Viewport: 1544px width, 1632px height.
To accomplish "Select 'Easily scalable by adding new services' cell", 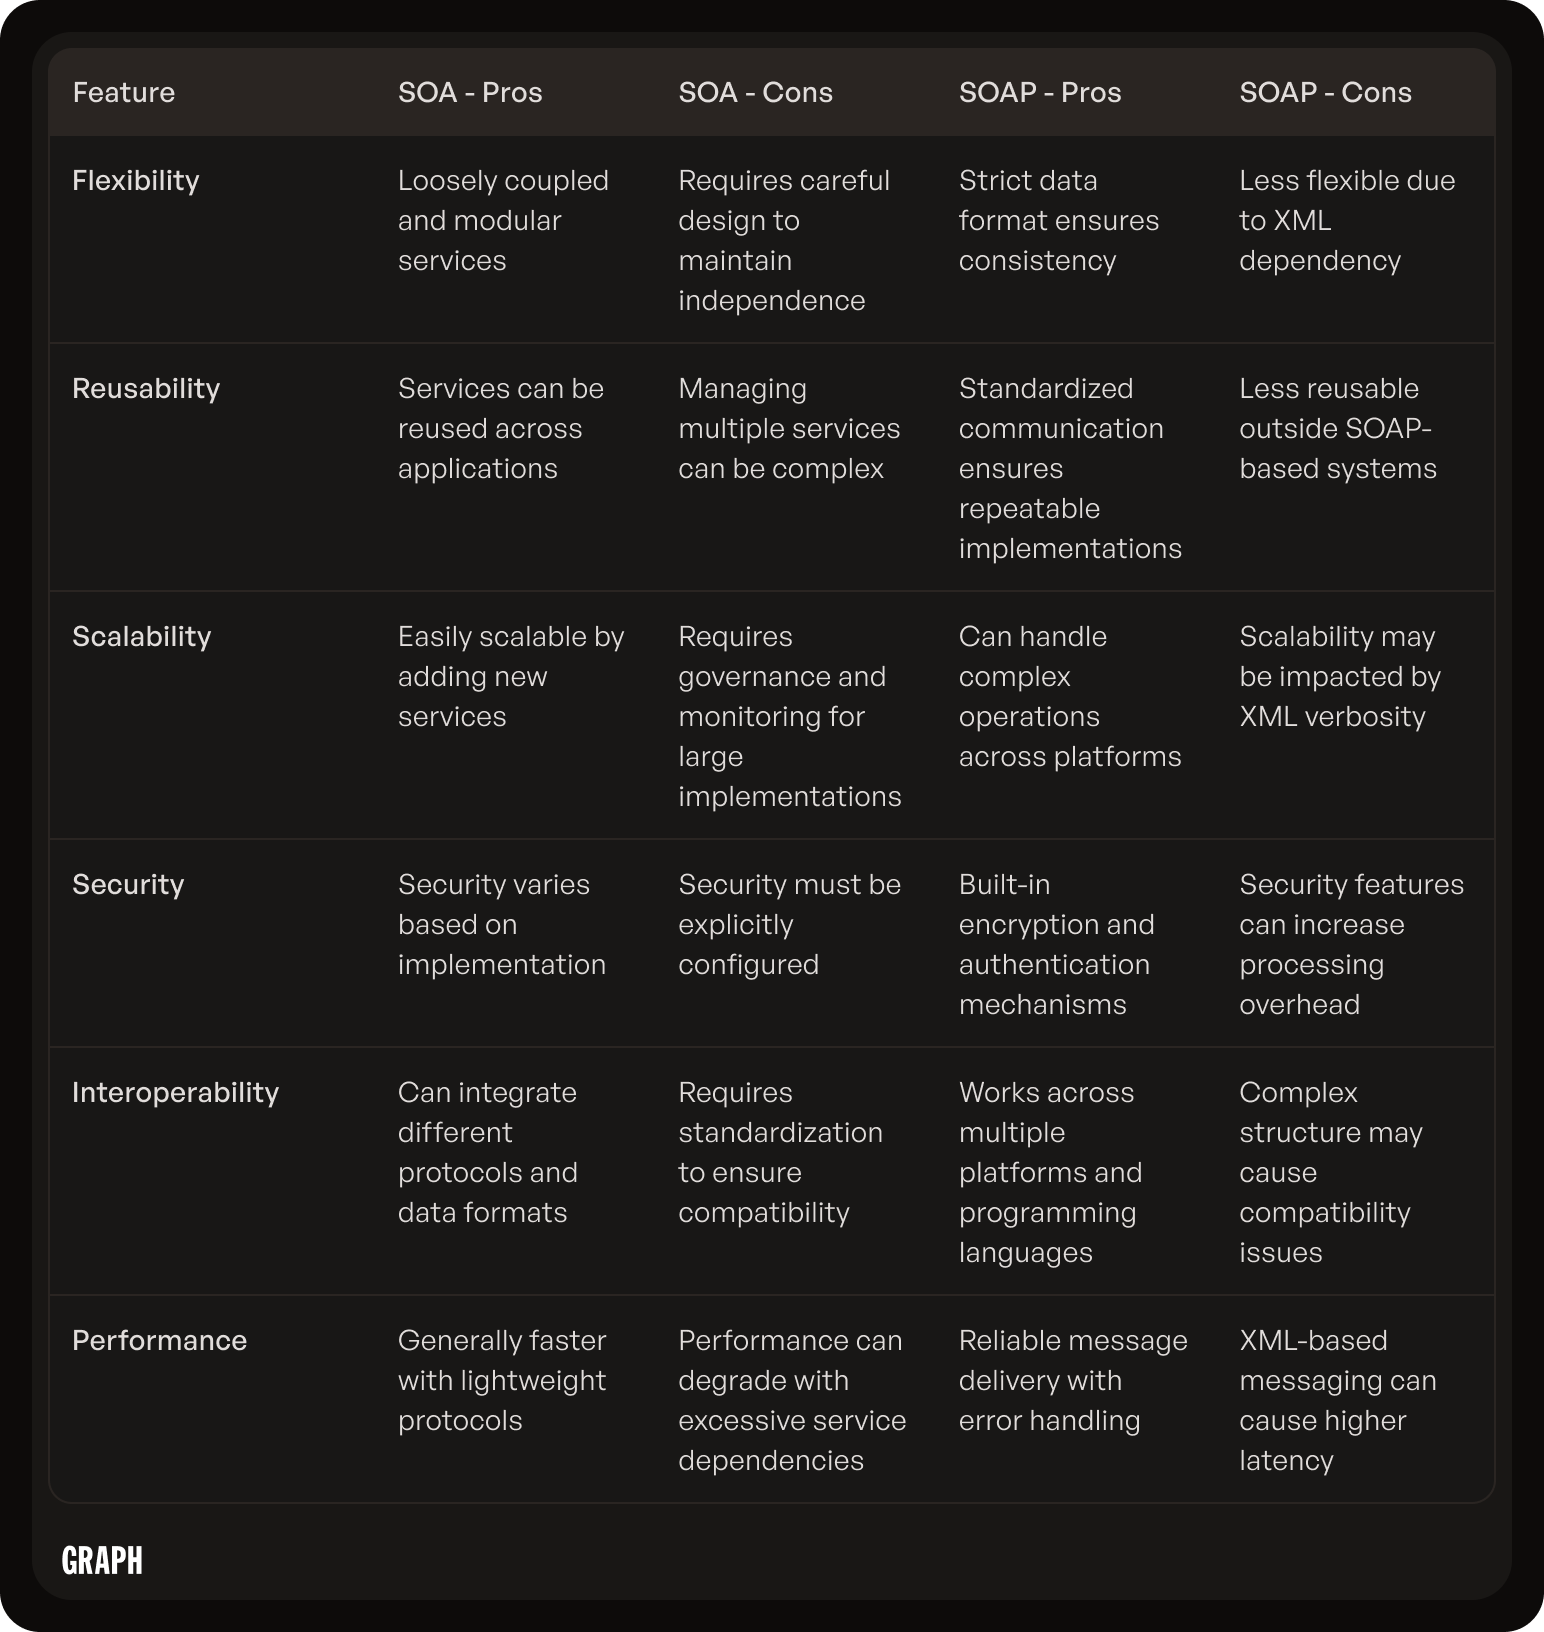I will click(511, 676).
